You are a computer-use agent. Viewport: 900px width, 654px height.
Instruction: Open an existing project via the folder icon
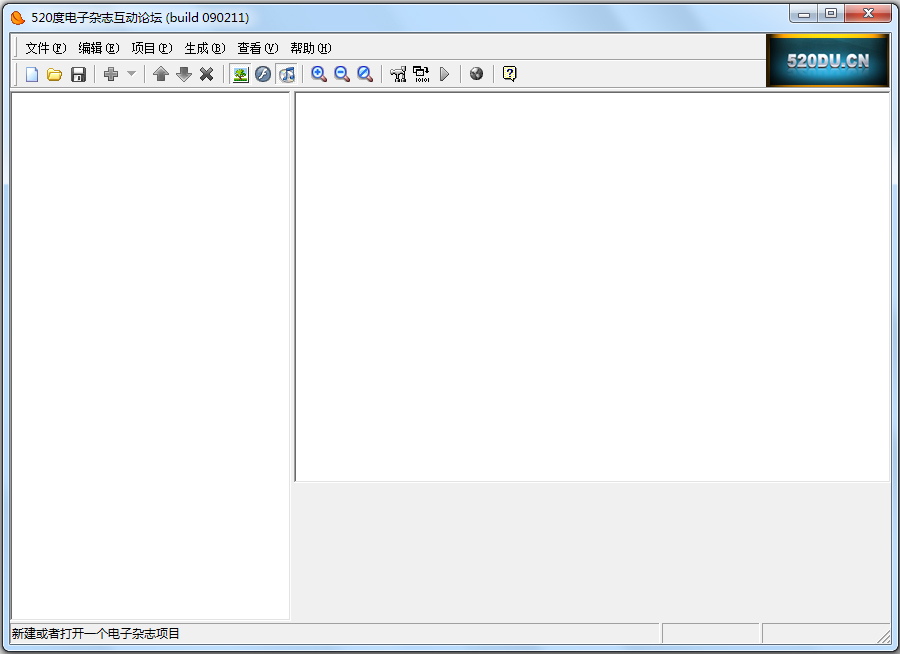pos(55,74)
